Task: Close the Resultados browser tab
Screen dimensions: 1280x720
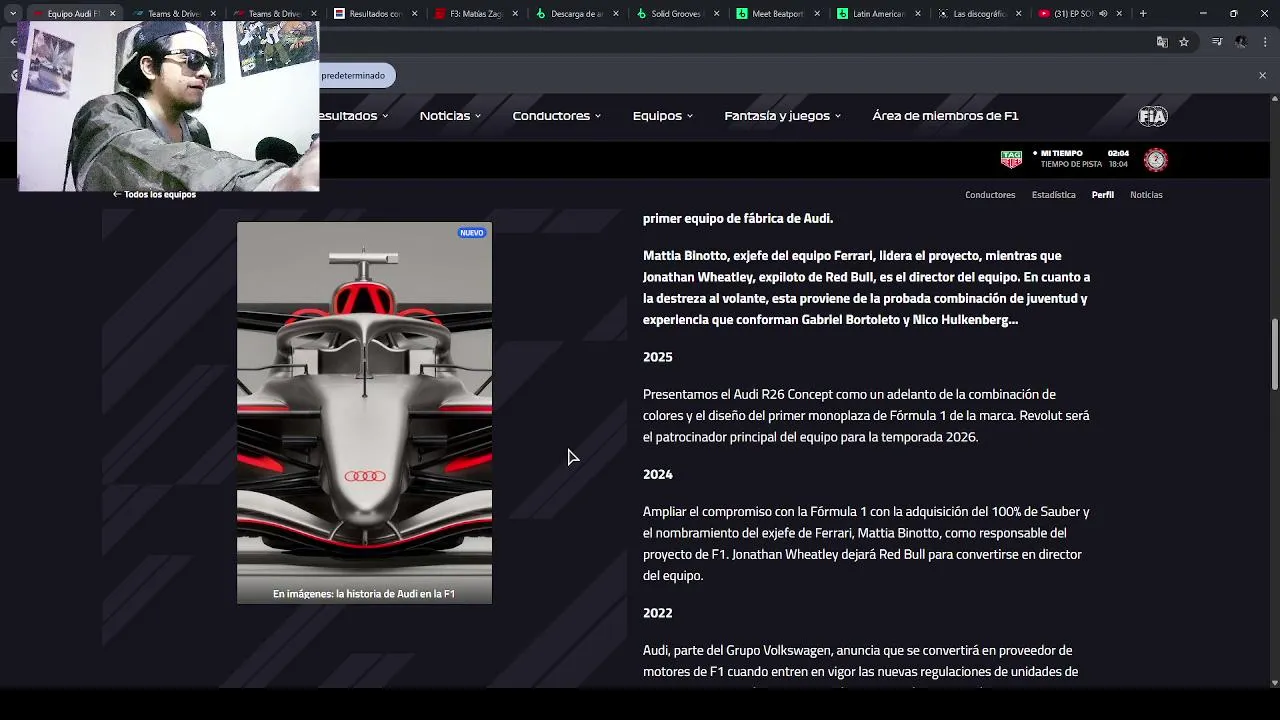Action: 414,14
